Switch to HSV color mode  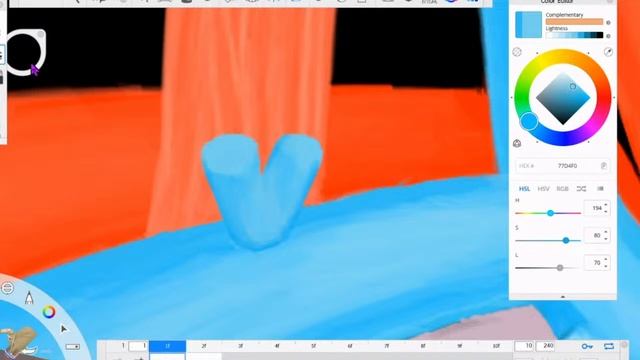543,189
